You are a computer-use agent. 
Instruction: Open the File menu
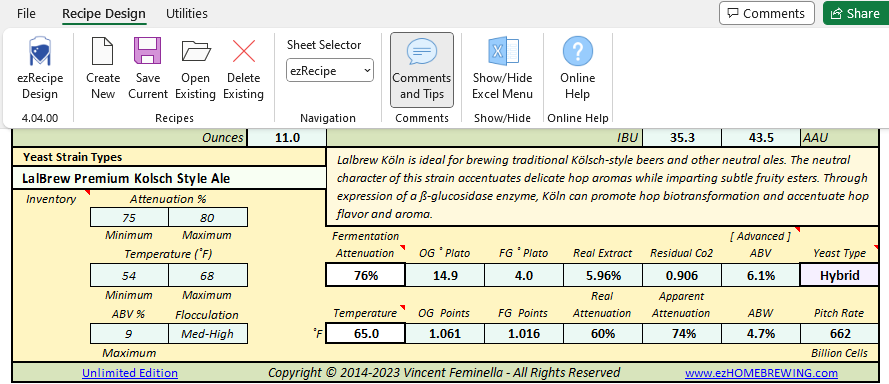click(26, 13)
